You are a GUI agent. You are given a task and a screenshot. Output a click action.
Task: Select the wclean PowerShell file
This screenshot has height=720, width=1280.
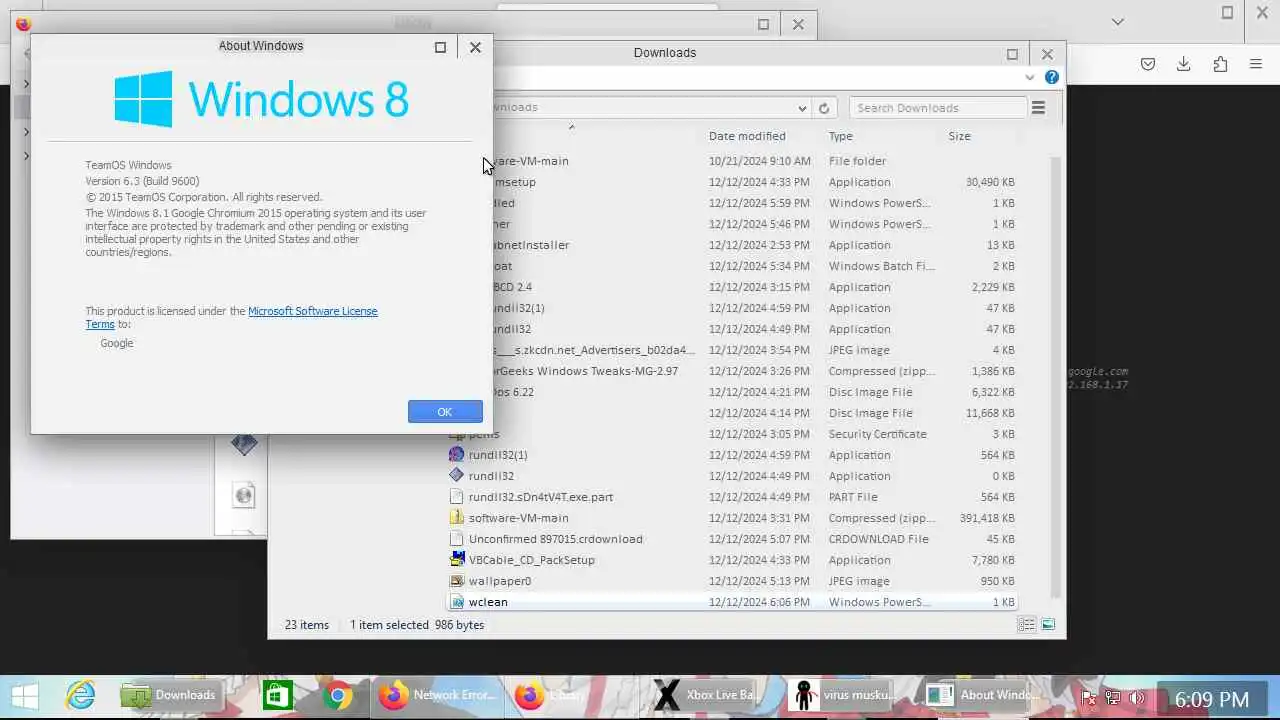[731, 602]
